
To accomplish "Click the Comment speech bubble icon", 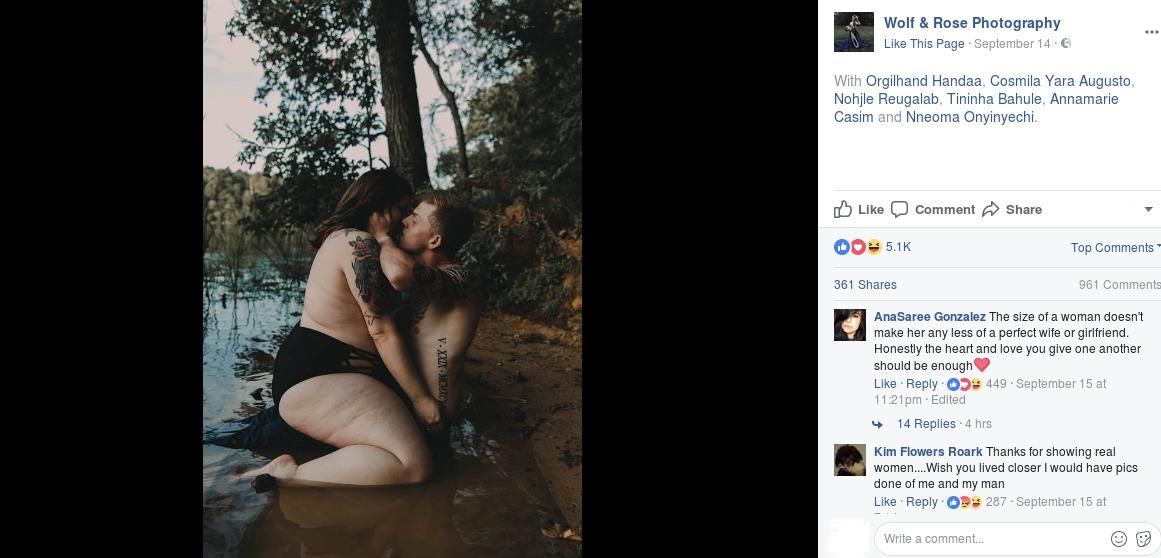I will (x=900, y=209).
